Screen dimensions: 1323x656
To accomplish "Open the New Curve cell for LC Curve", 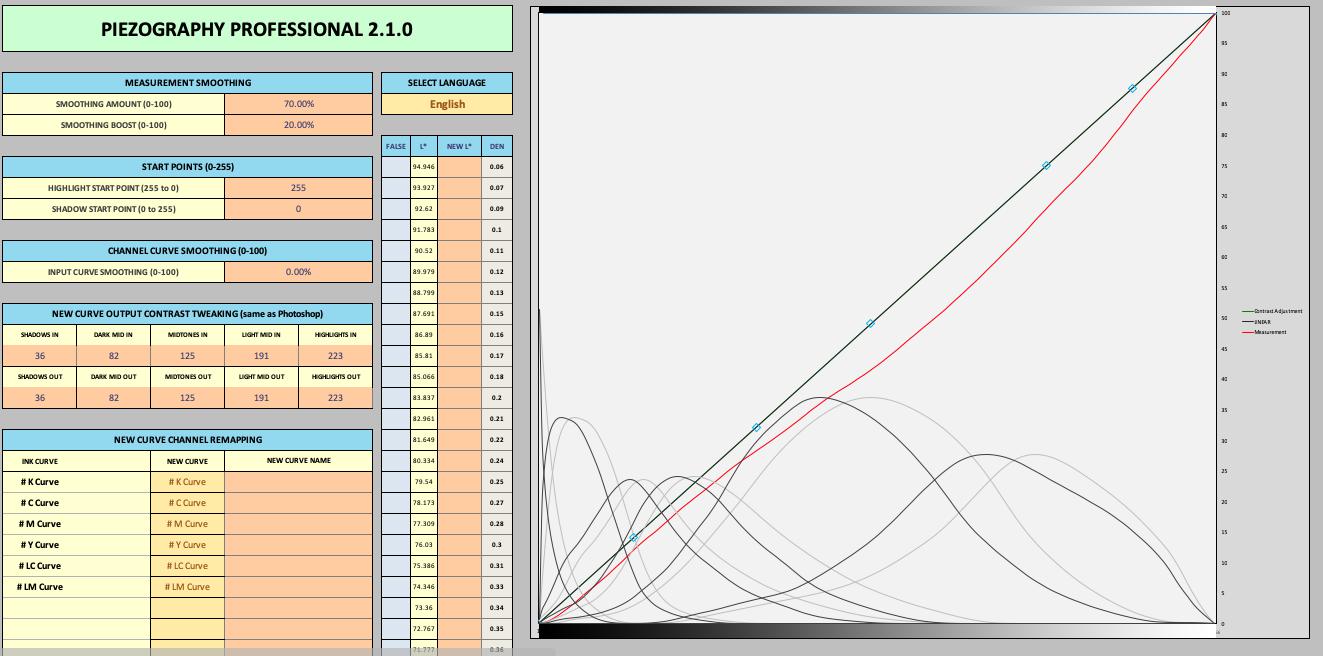I will [188, 566].
